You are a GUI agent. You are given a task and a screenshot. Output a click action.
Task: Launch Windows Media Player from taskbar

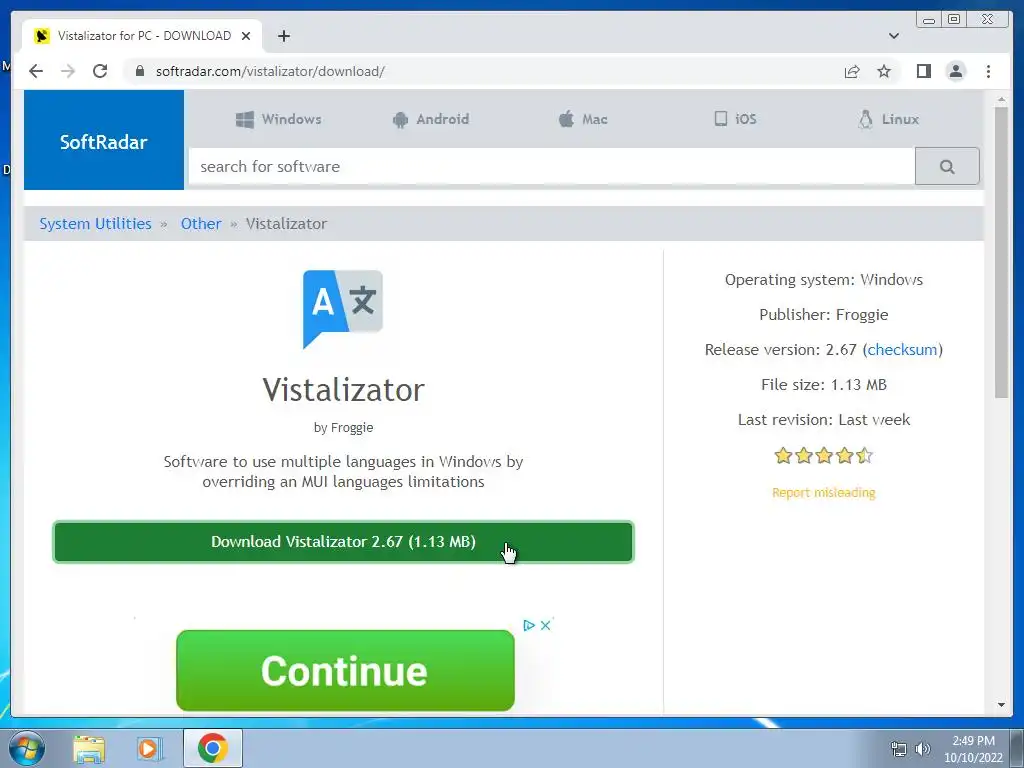(149, 749)
